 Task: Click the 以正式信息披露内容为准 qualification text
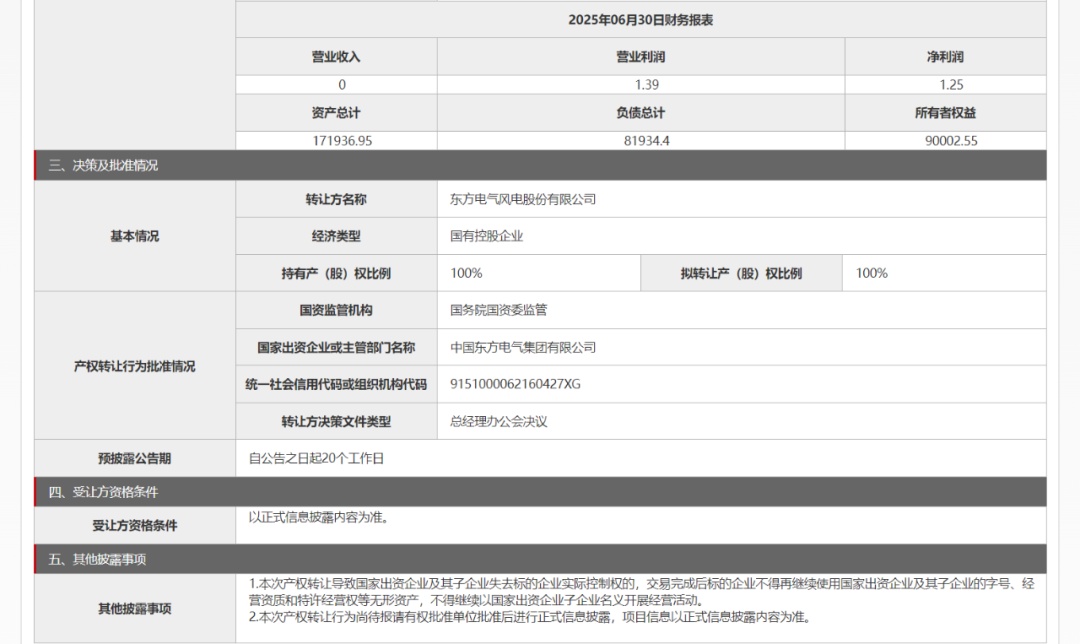point(319,518)
